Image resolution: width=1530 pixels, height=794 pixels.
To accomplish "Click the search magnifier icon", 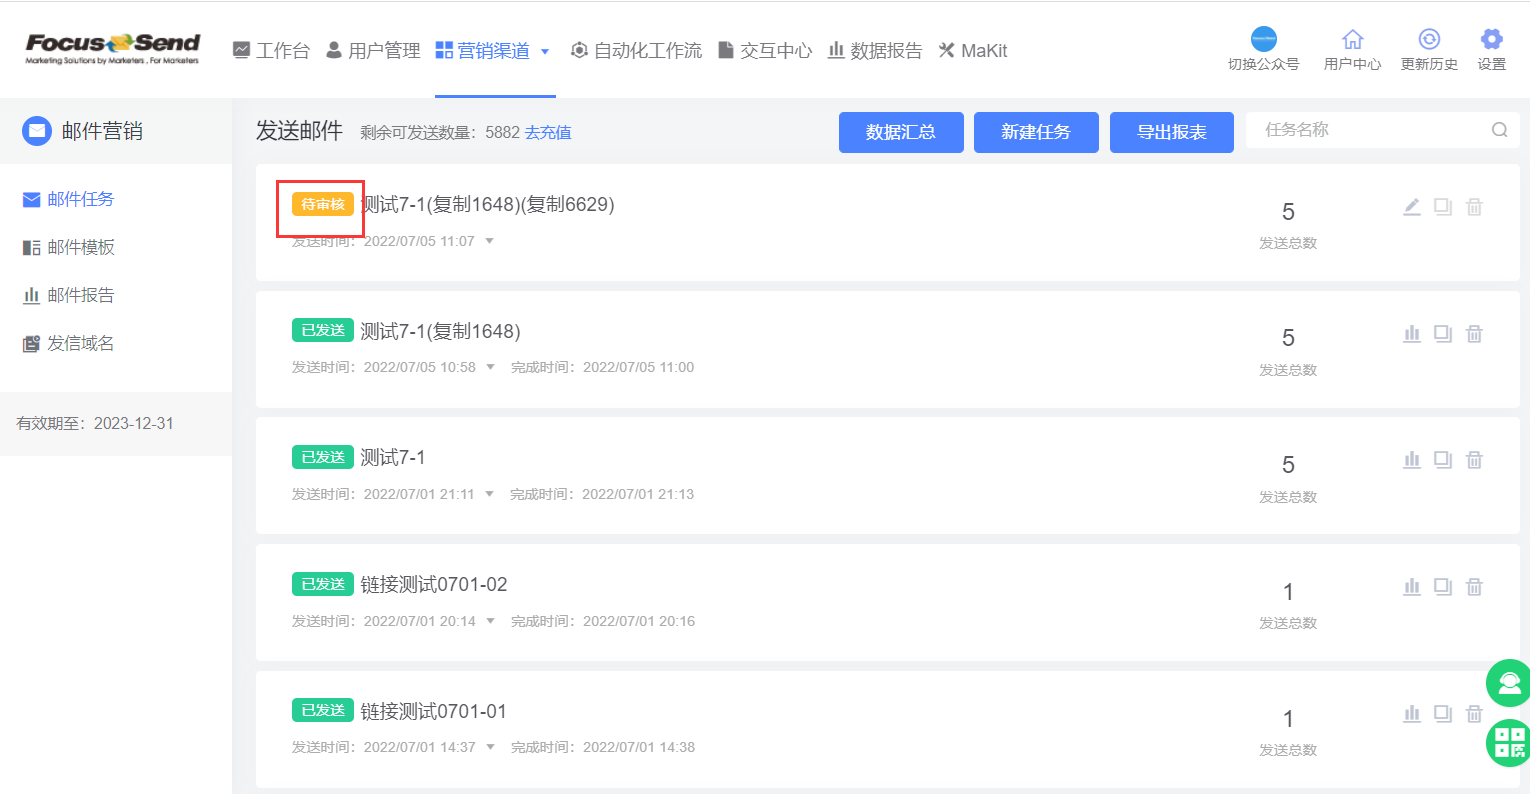I will [1499, 130].
